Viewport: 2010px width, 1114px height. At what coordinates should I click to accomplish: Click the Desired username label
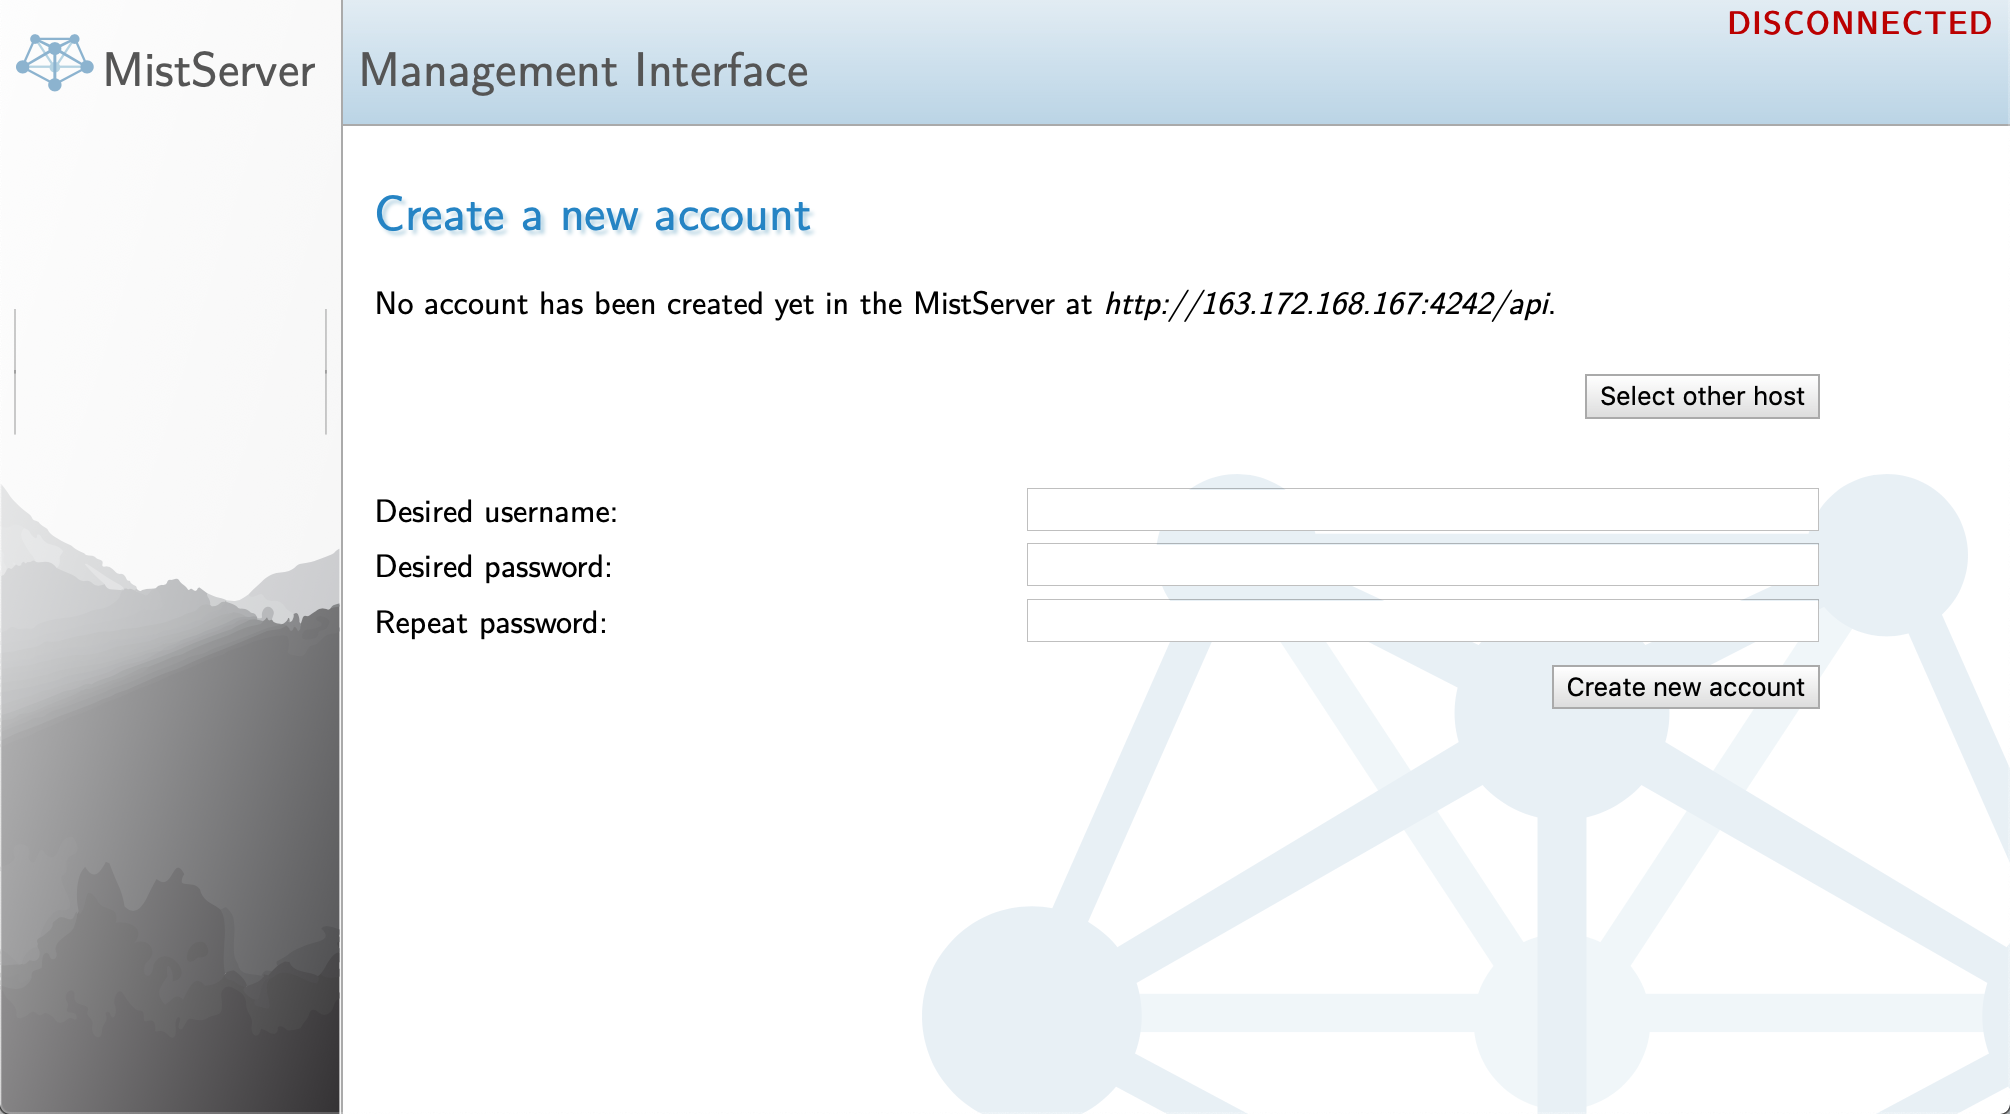(x=496, y=512)
